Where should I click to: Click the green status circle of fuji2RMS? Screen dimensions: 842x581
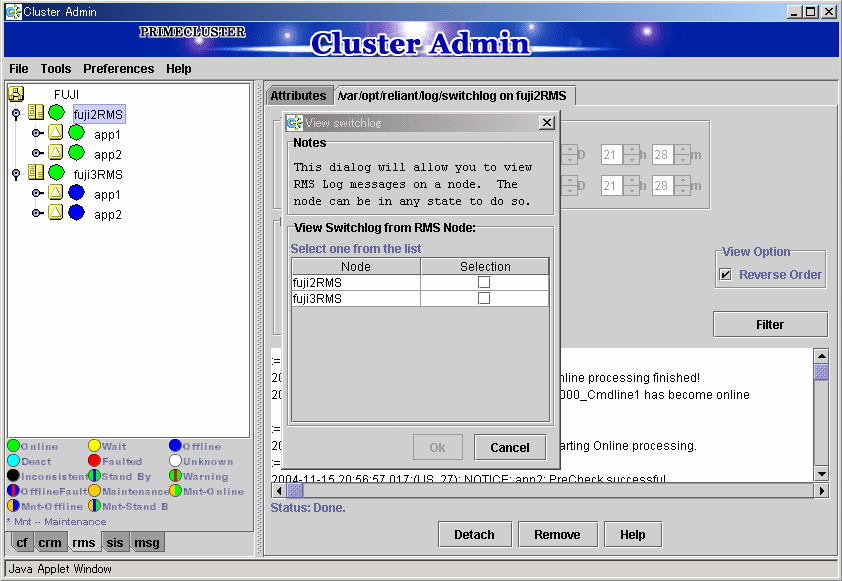point(56,113)
